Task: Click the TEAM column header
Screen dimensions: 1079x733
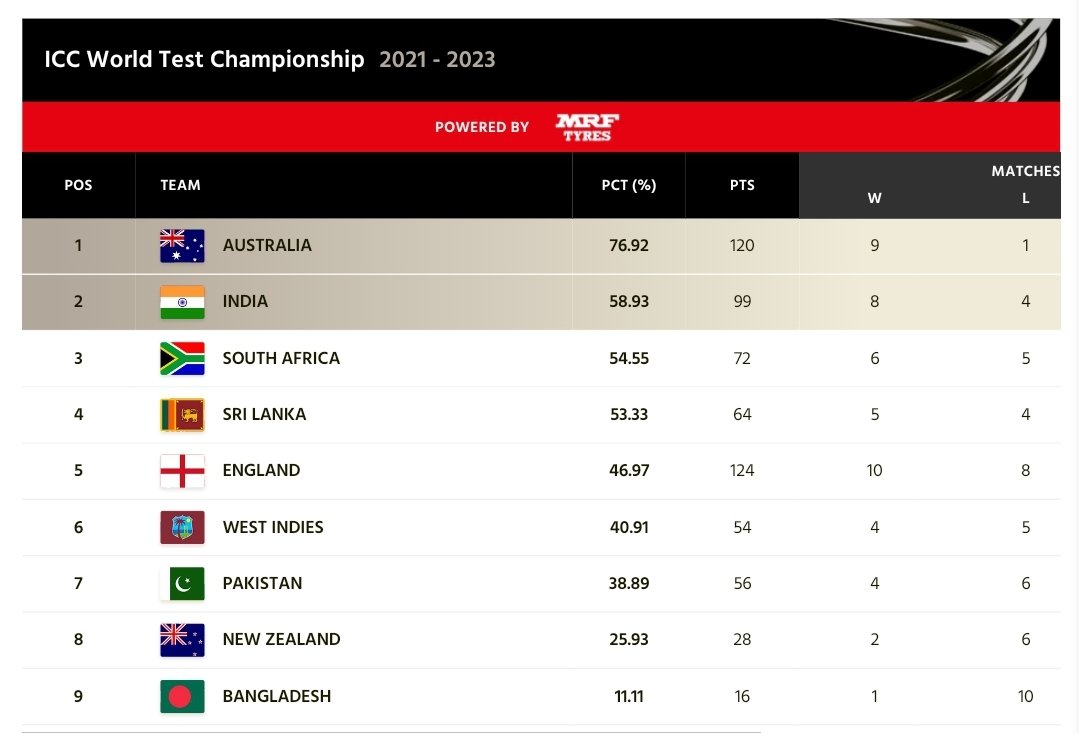Action: (180, 185)
